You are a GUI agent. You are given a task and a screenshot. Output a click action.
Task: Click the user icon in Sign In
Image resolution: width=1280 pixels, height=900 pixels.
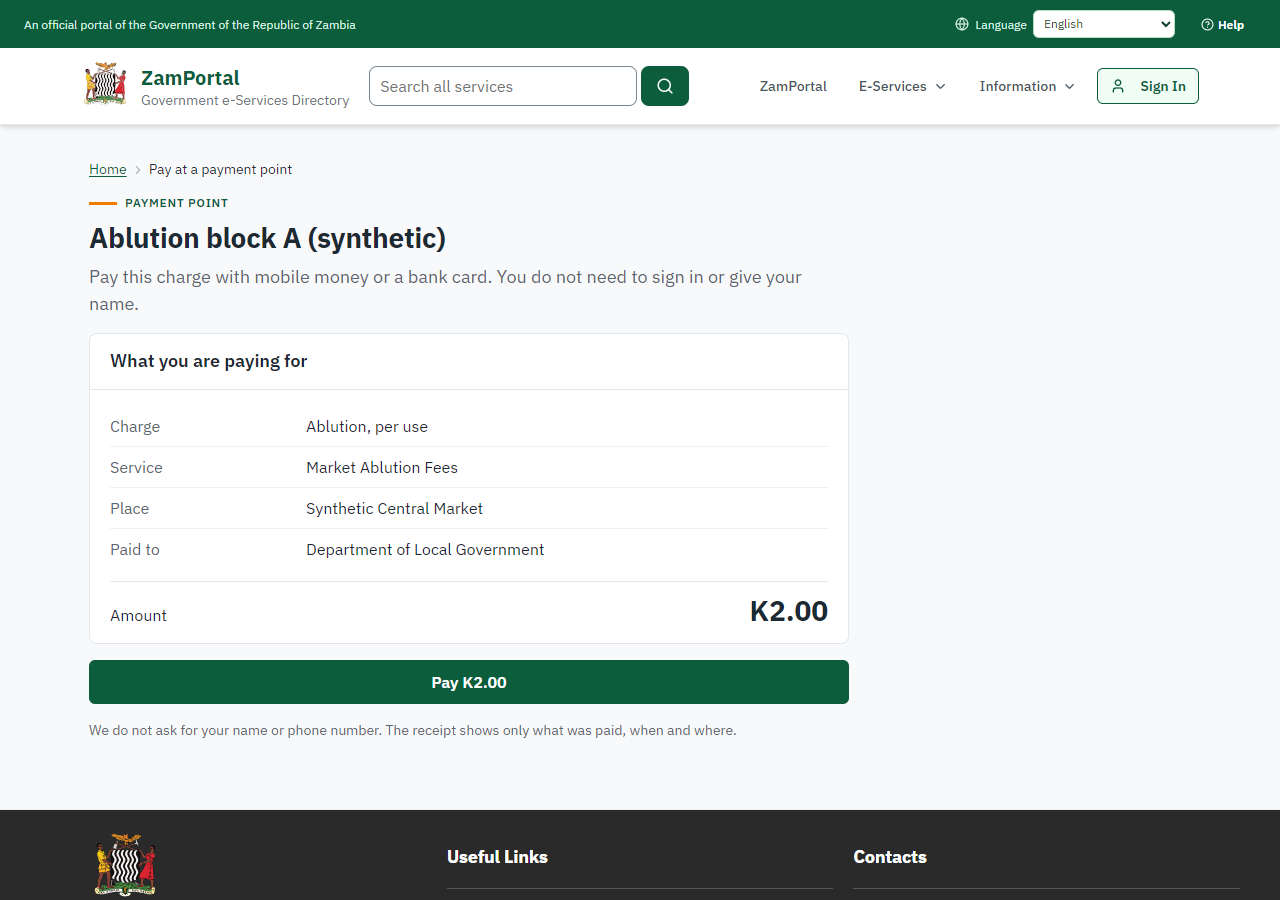[1118, 86]
